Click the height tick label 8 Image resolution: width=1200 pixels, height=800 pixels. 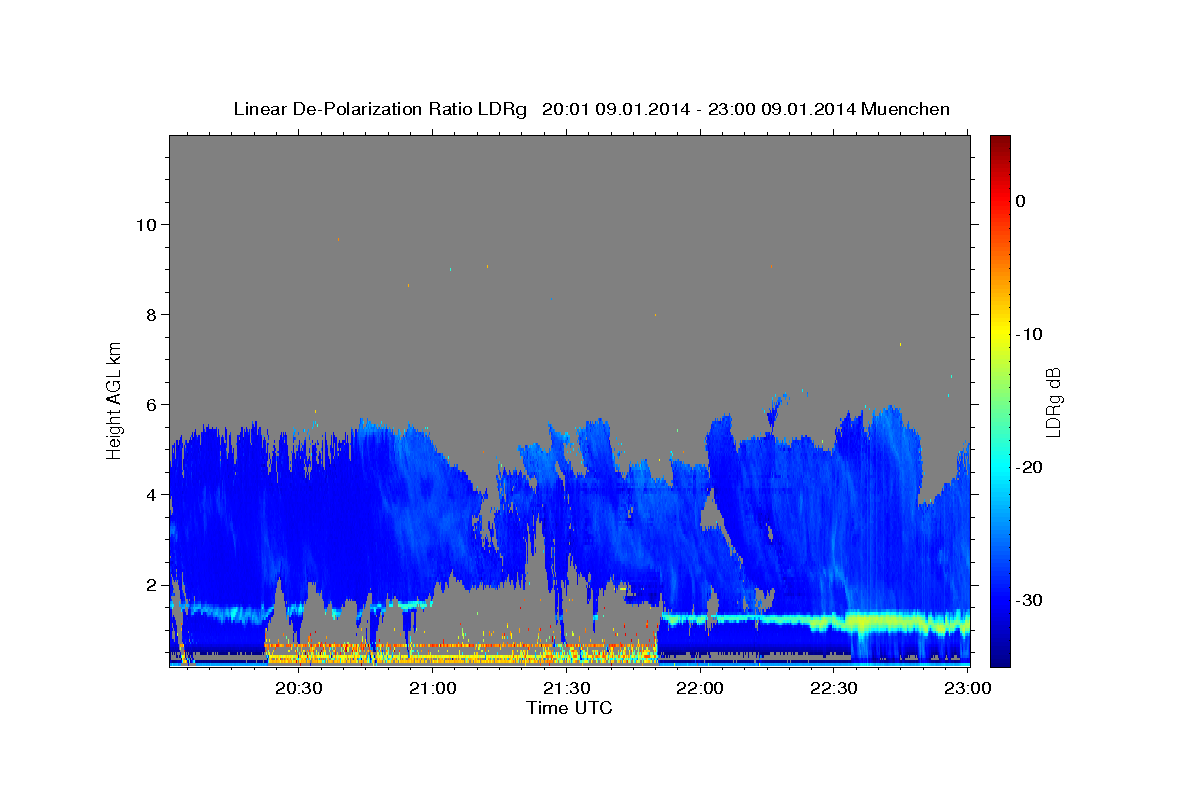click(151, 314)
